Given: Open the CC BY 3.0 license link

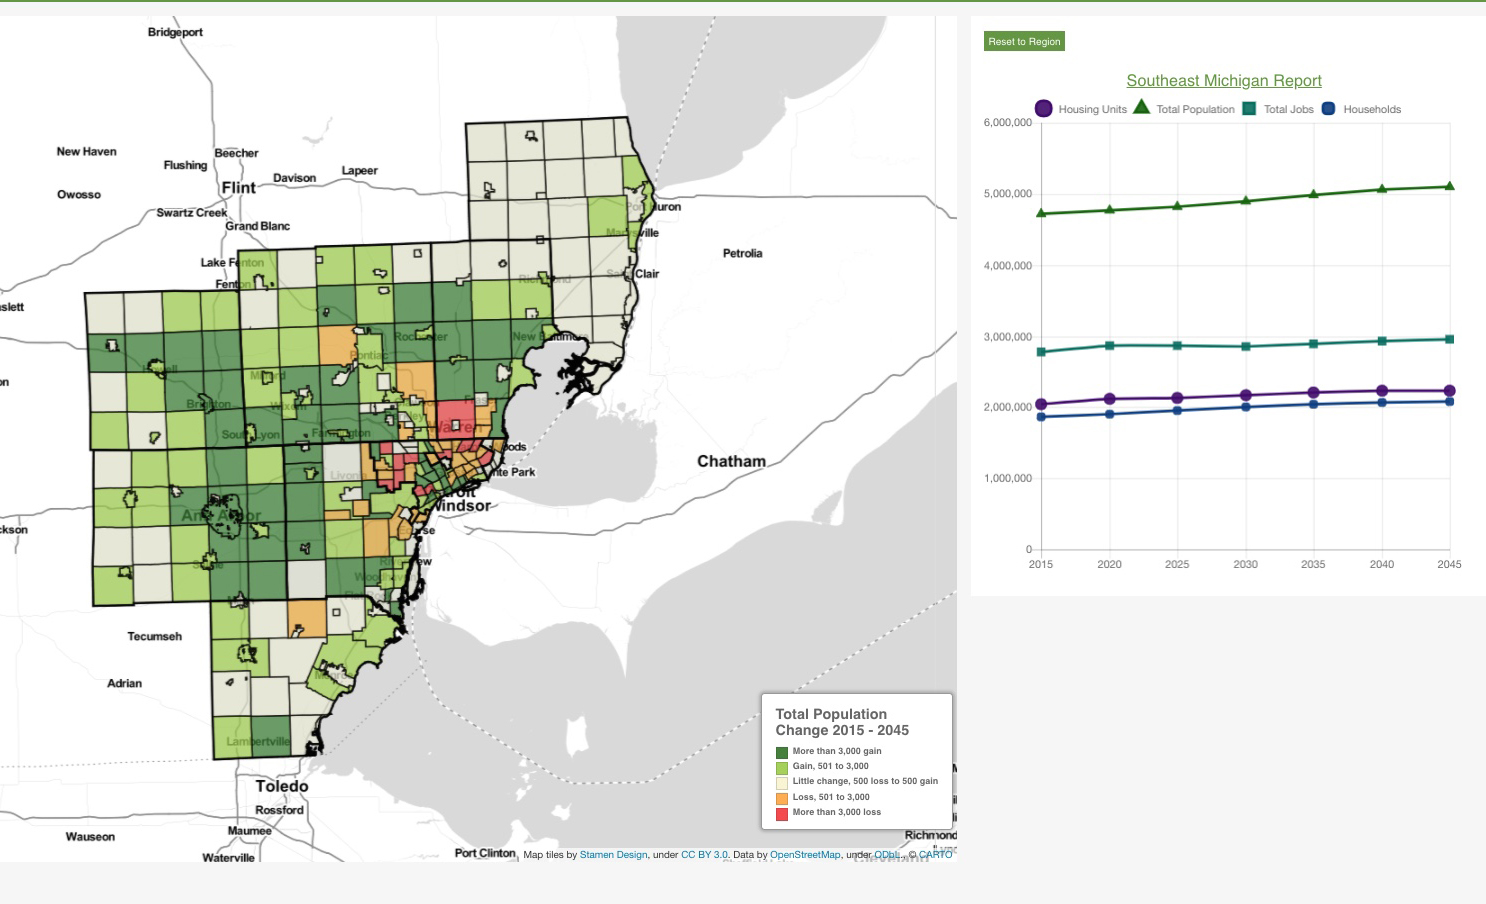Looking at the screenshot, I should [x=704, y=855].
